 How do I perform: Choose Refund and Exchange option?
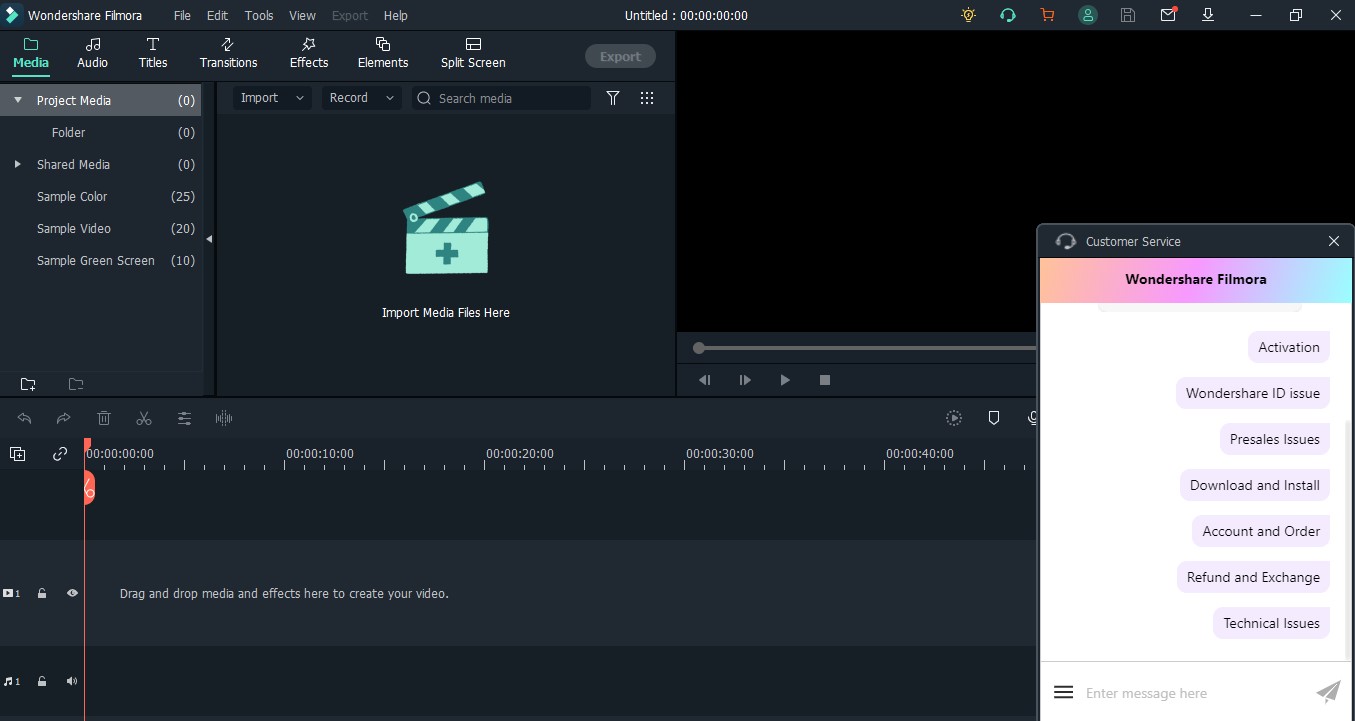[1253, 577]
